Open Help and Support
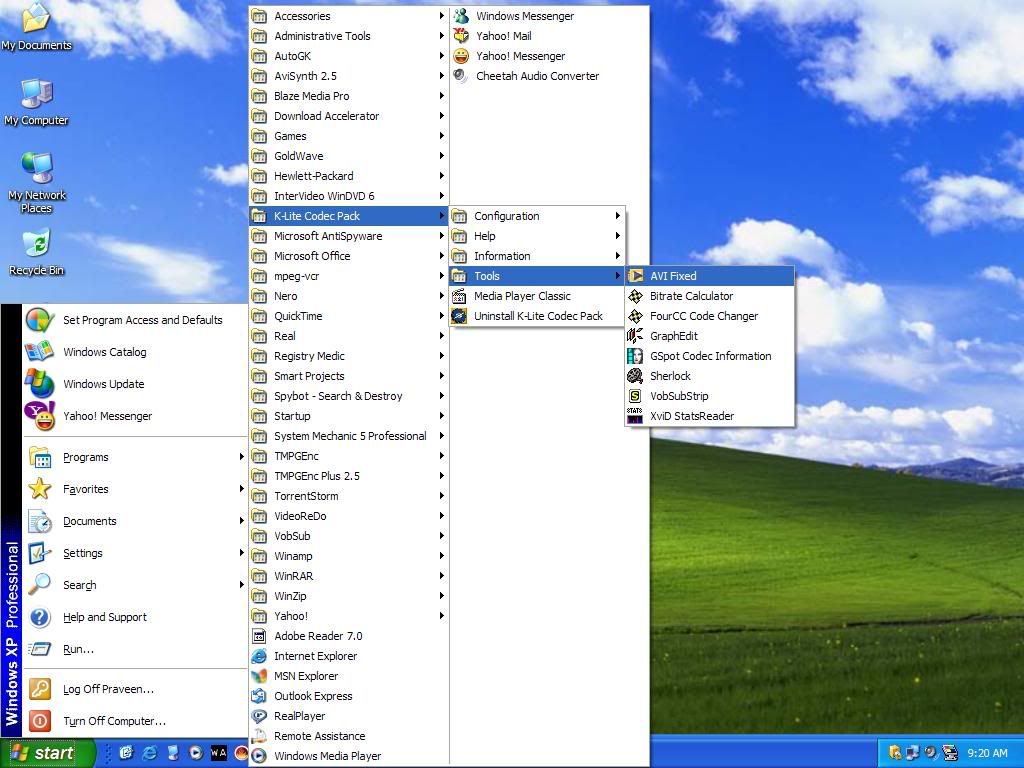This screenshot has width=1024, height=768. (x=135, y=617)
